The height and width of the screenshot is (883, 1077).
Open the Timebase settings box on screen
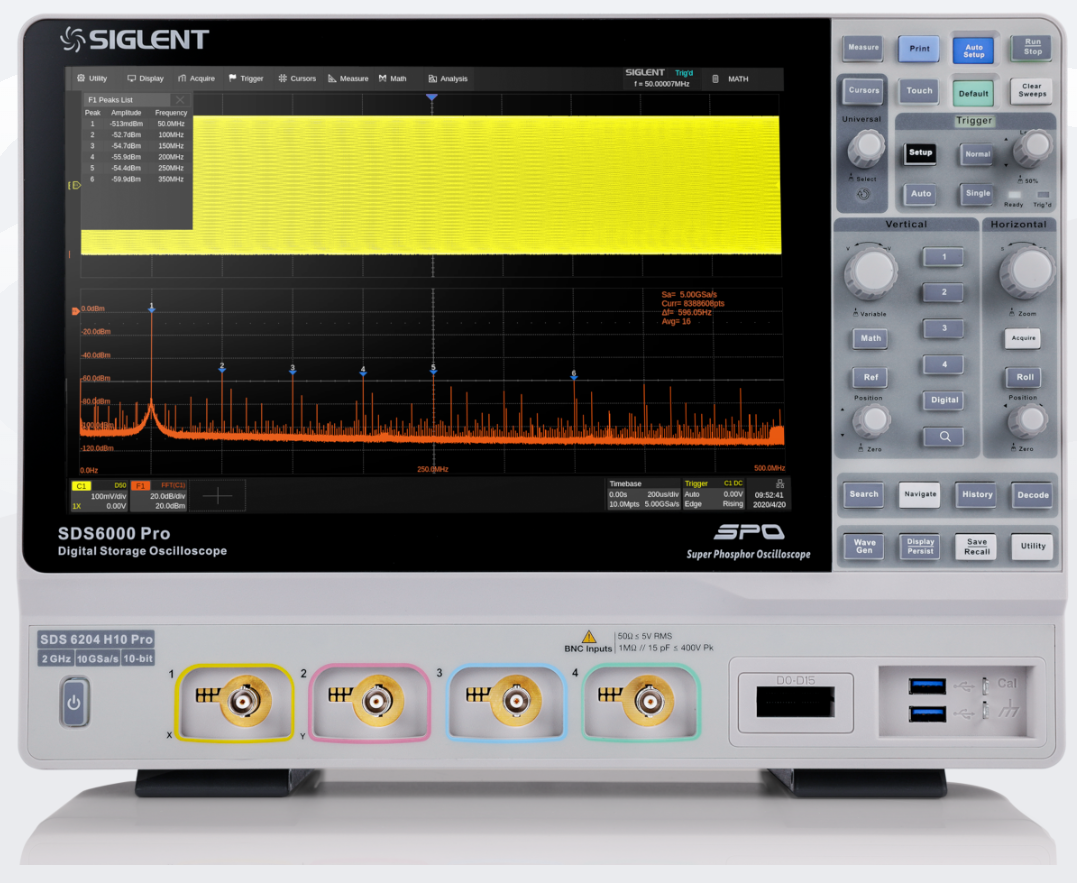[x=644, y=495]
